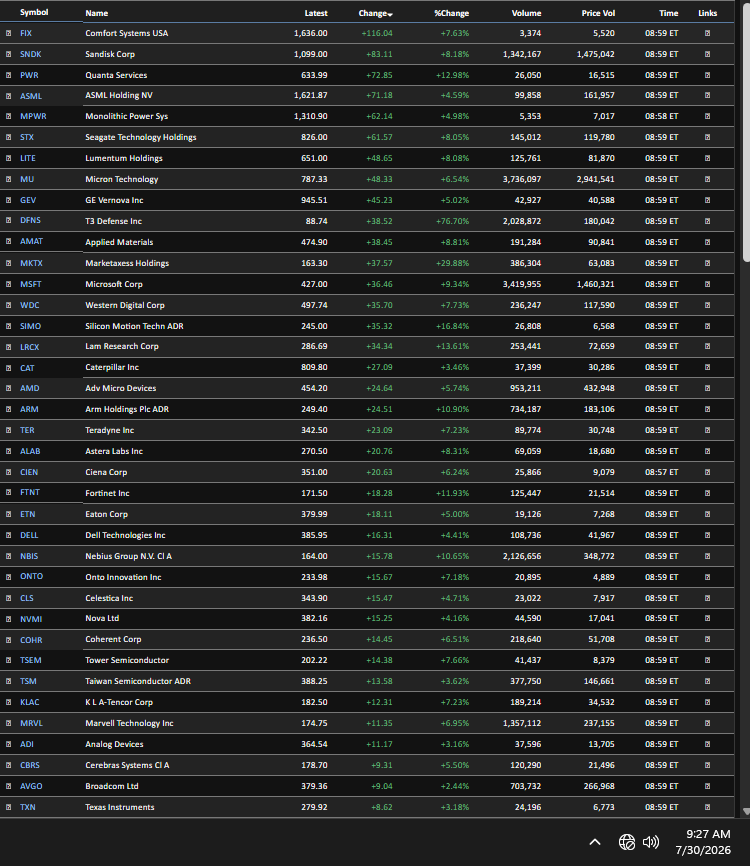The height and width of the screenshot is (866, 750).
Task: Select the name Celestica Inc
Action: [109, 598]
